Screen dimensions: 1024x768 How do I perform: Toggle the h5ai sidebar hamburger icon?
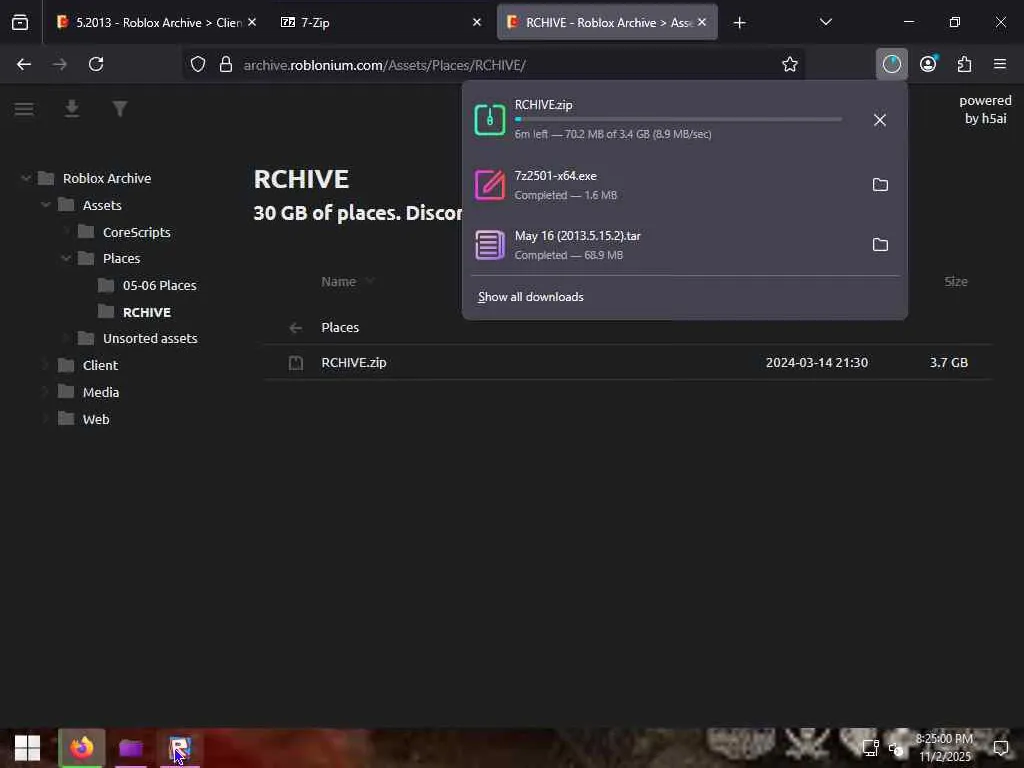click(24, 109)
